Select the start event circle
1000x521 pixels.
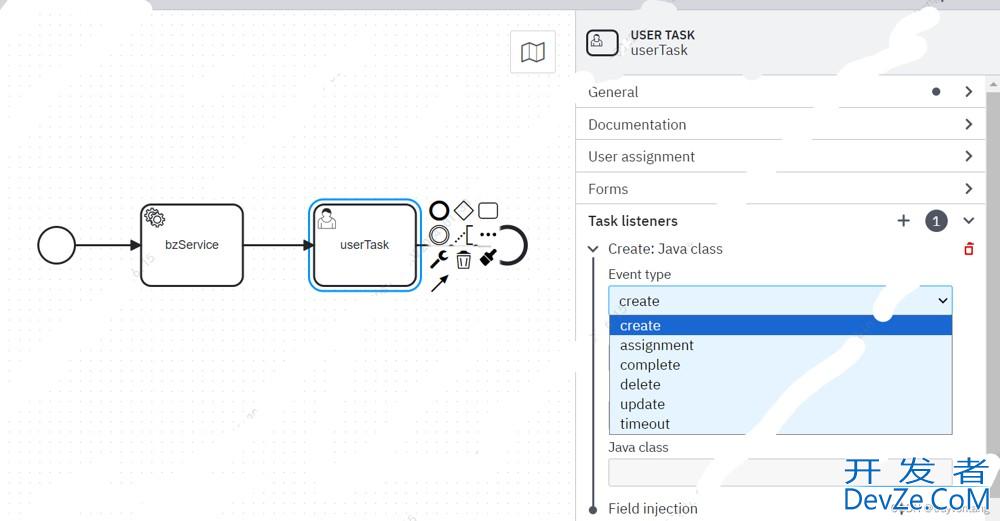57,245
